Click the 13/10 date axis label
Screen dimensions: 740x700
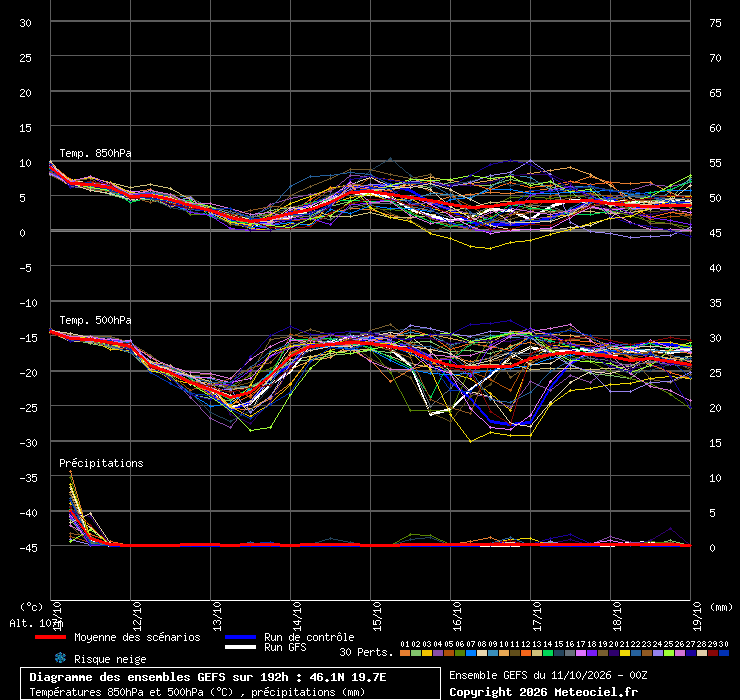pos(217,616)
